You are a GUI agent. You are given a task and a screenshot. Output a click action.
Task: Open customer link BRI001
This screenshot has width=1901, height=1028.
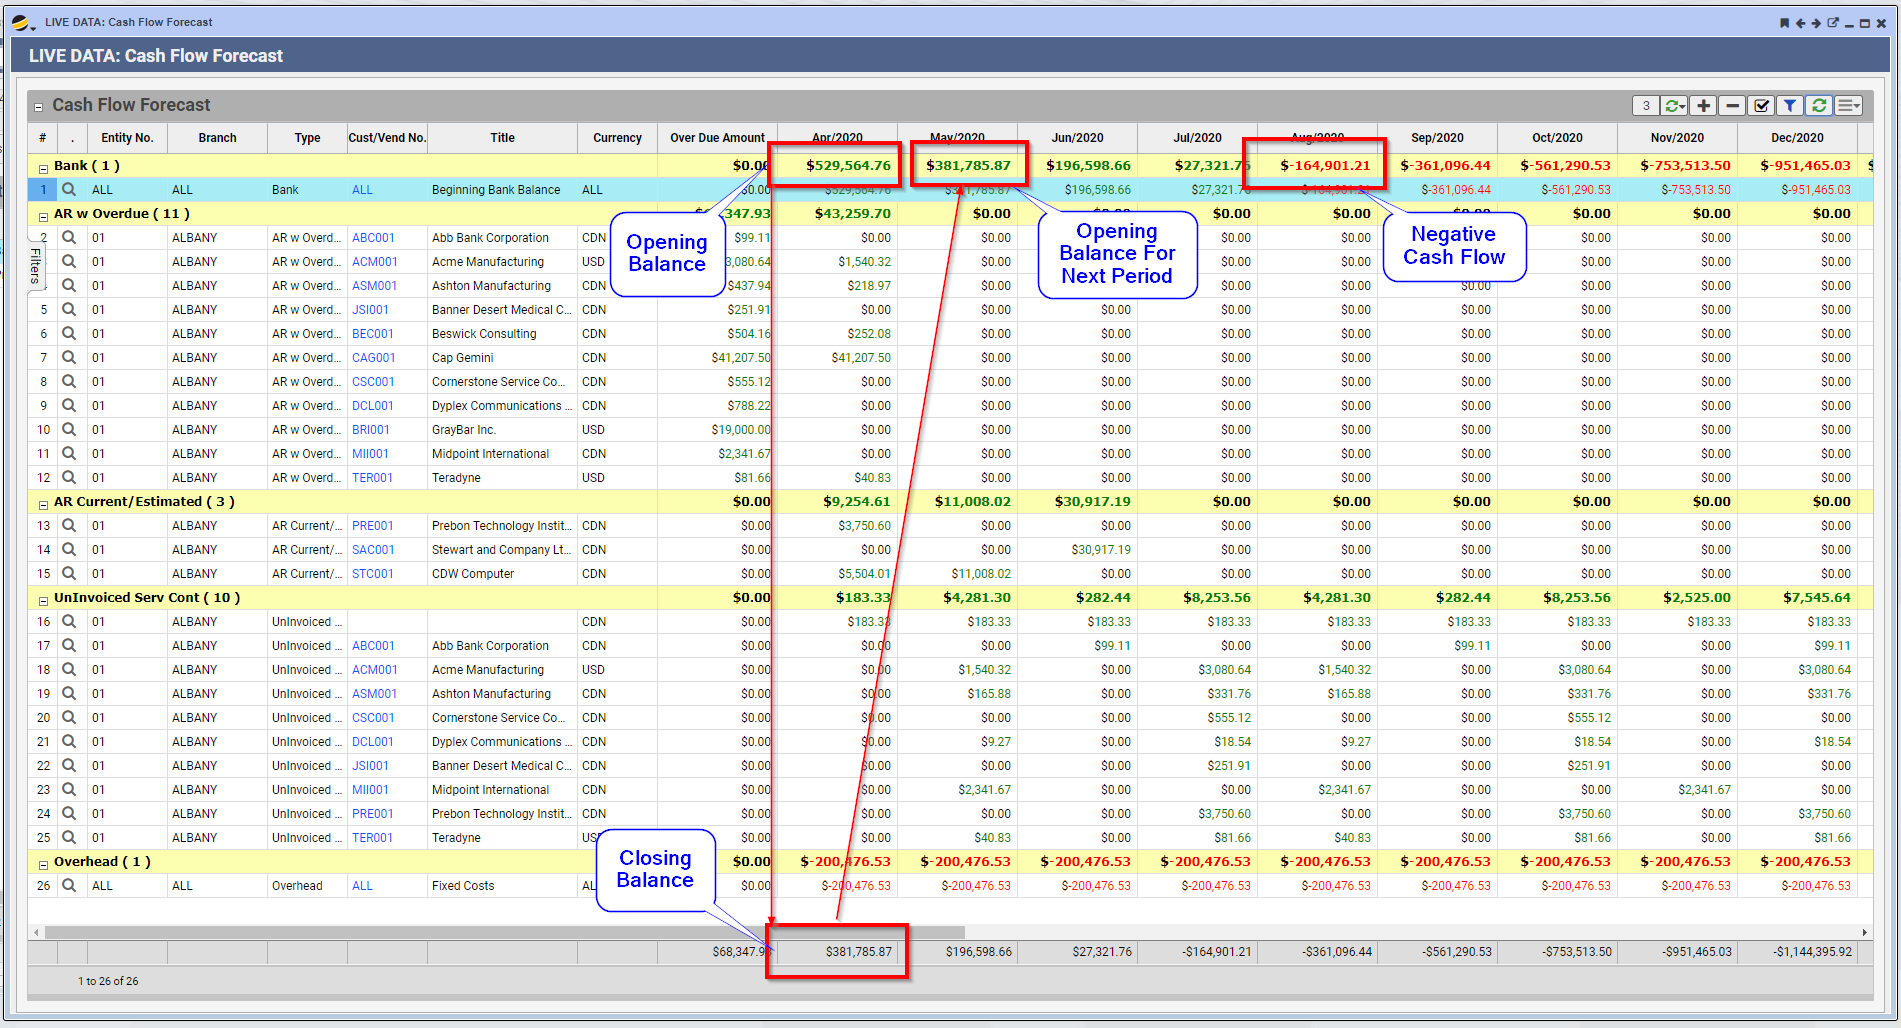coord(370,430)
